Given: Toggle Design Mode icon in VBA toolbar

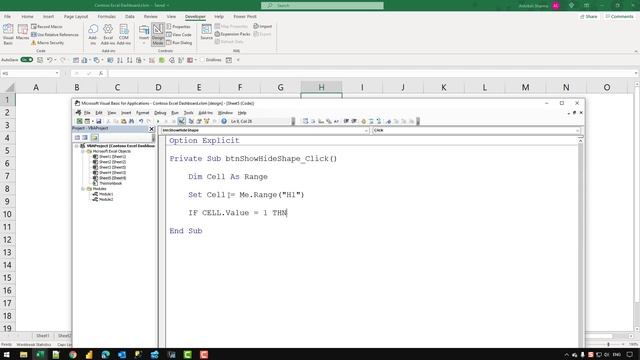Looking at the screenshot, I should [182, 121].
